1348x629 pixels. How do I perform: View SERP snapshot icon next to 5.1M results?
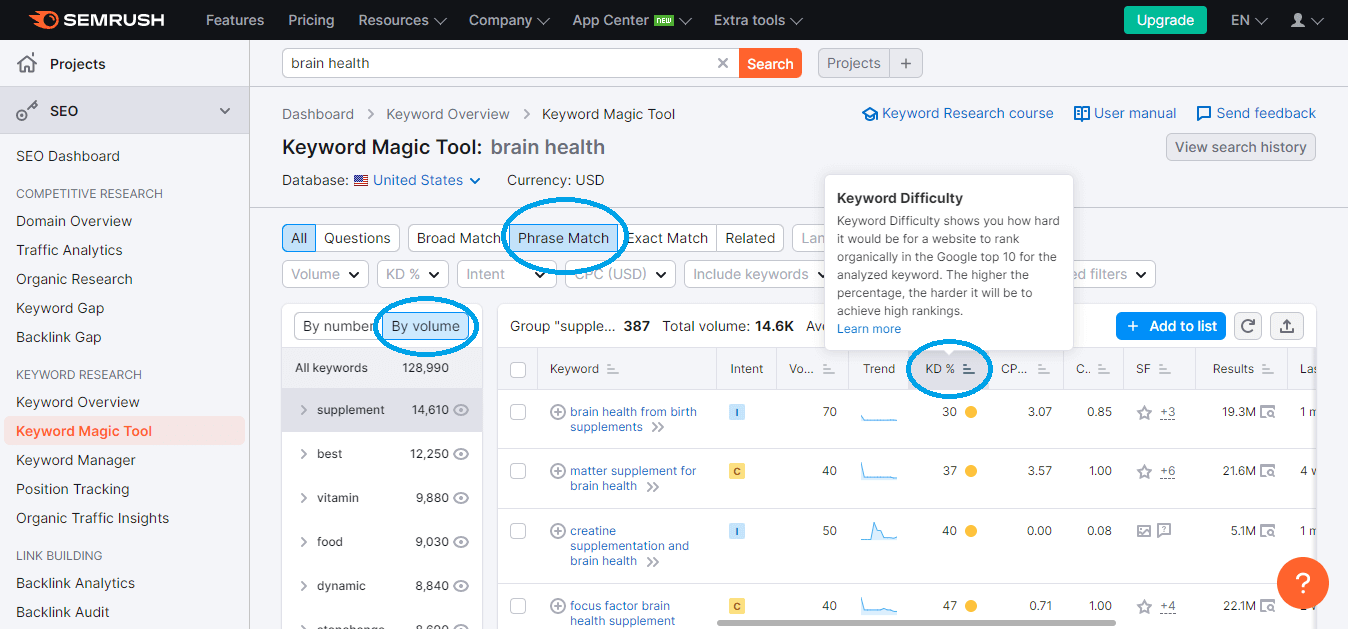(x=1268, y=531)
